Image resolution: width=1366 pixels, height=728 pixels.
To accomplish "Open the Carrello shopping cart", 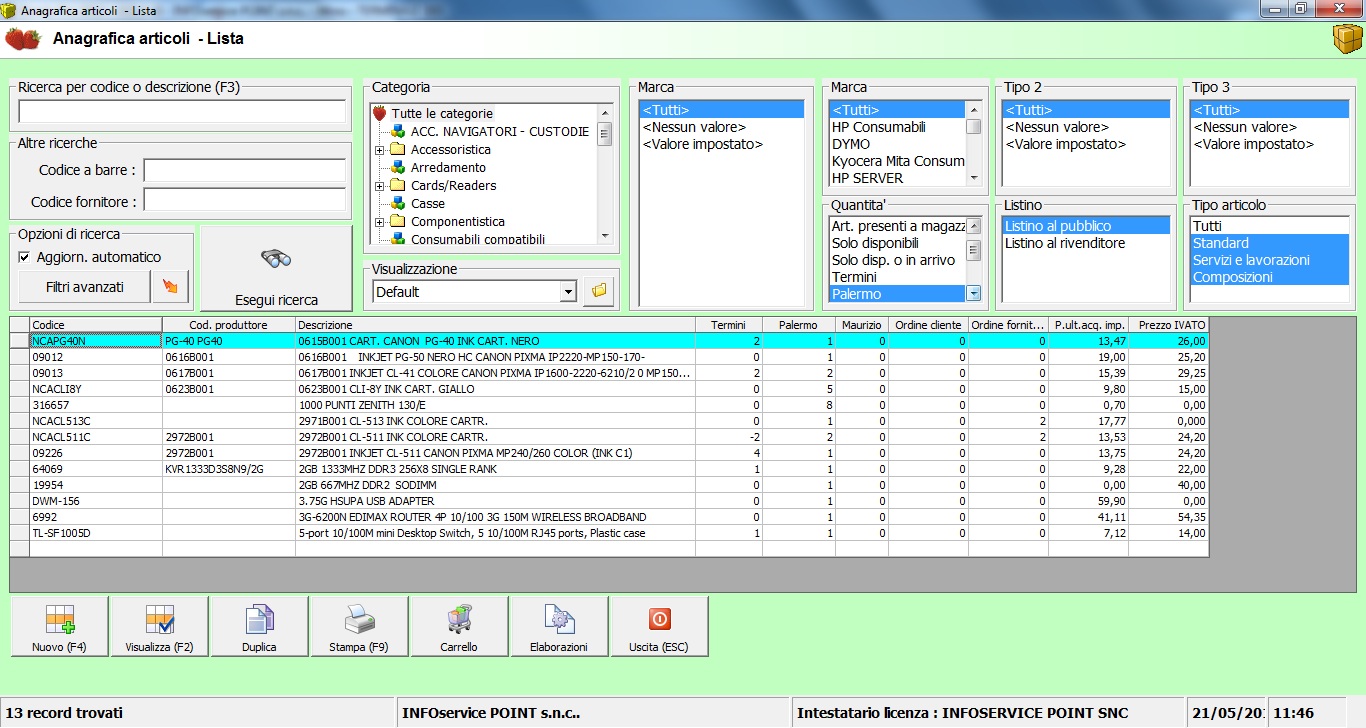I will tap(460, 627).
